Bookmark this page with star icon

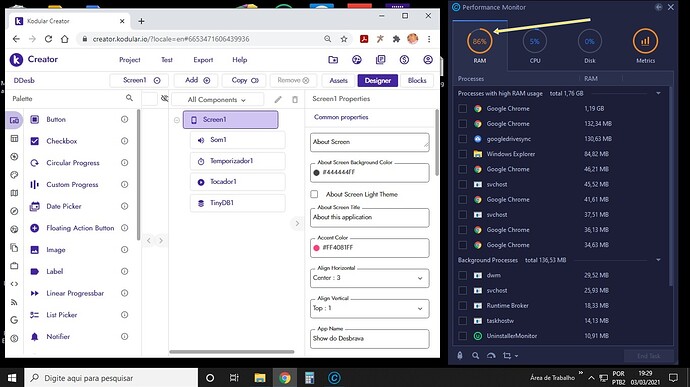pyautogui.click(x=344, y=39)
